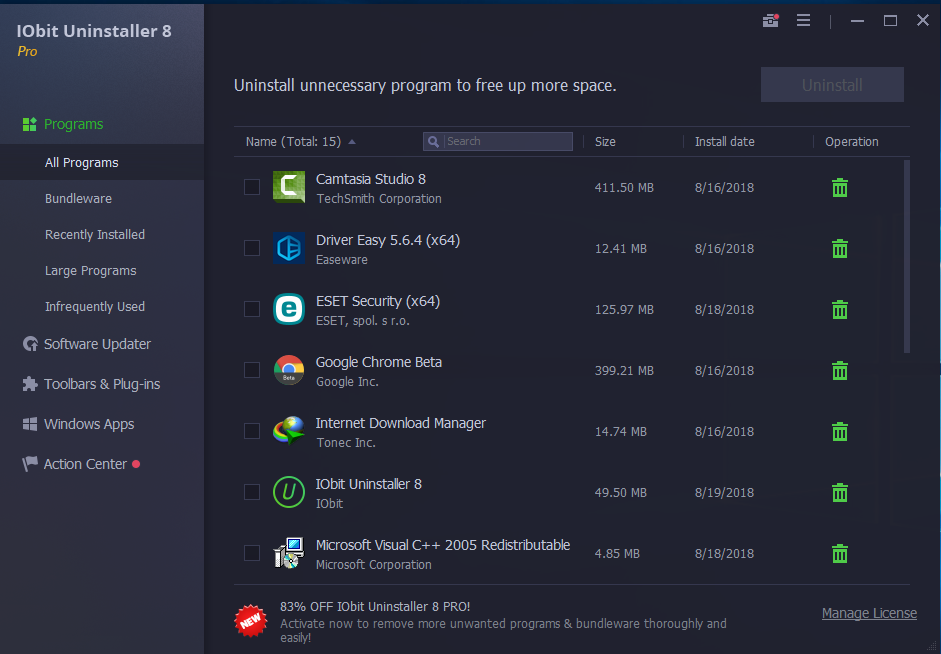The height and width of the screenshot is (654, 941).
Task: Click the 125.97 MB size value
Action: click(624, 310)
